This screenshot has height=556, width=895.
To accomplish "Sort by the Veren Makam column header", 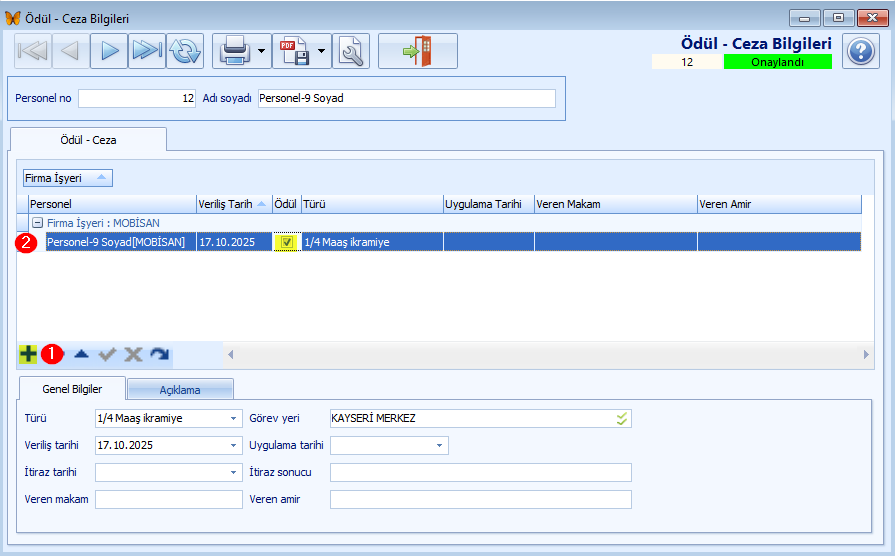I will point(615,204).
